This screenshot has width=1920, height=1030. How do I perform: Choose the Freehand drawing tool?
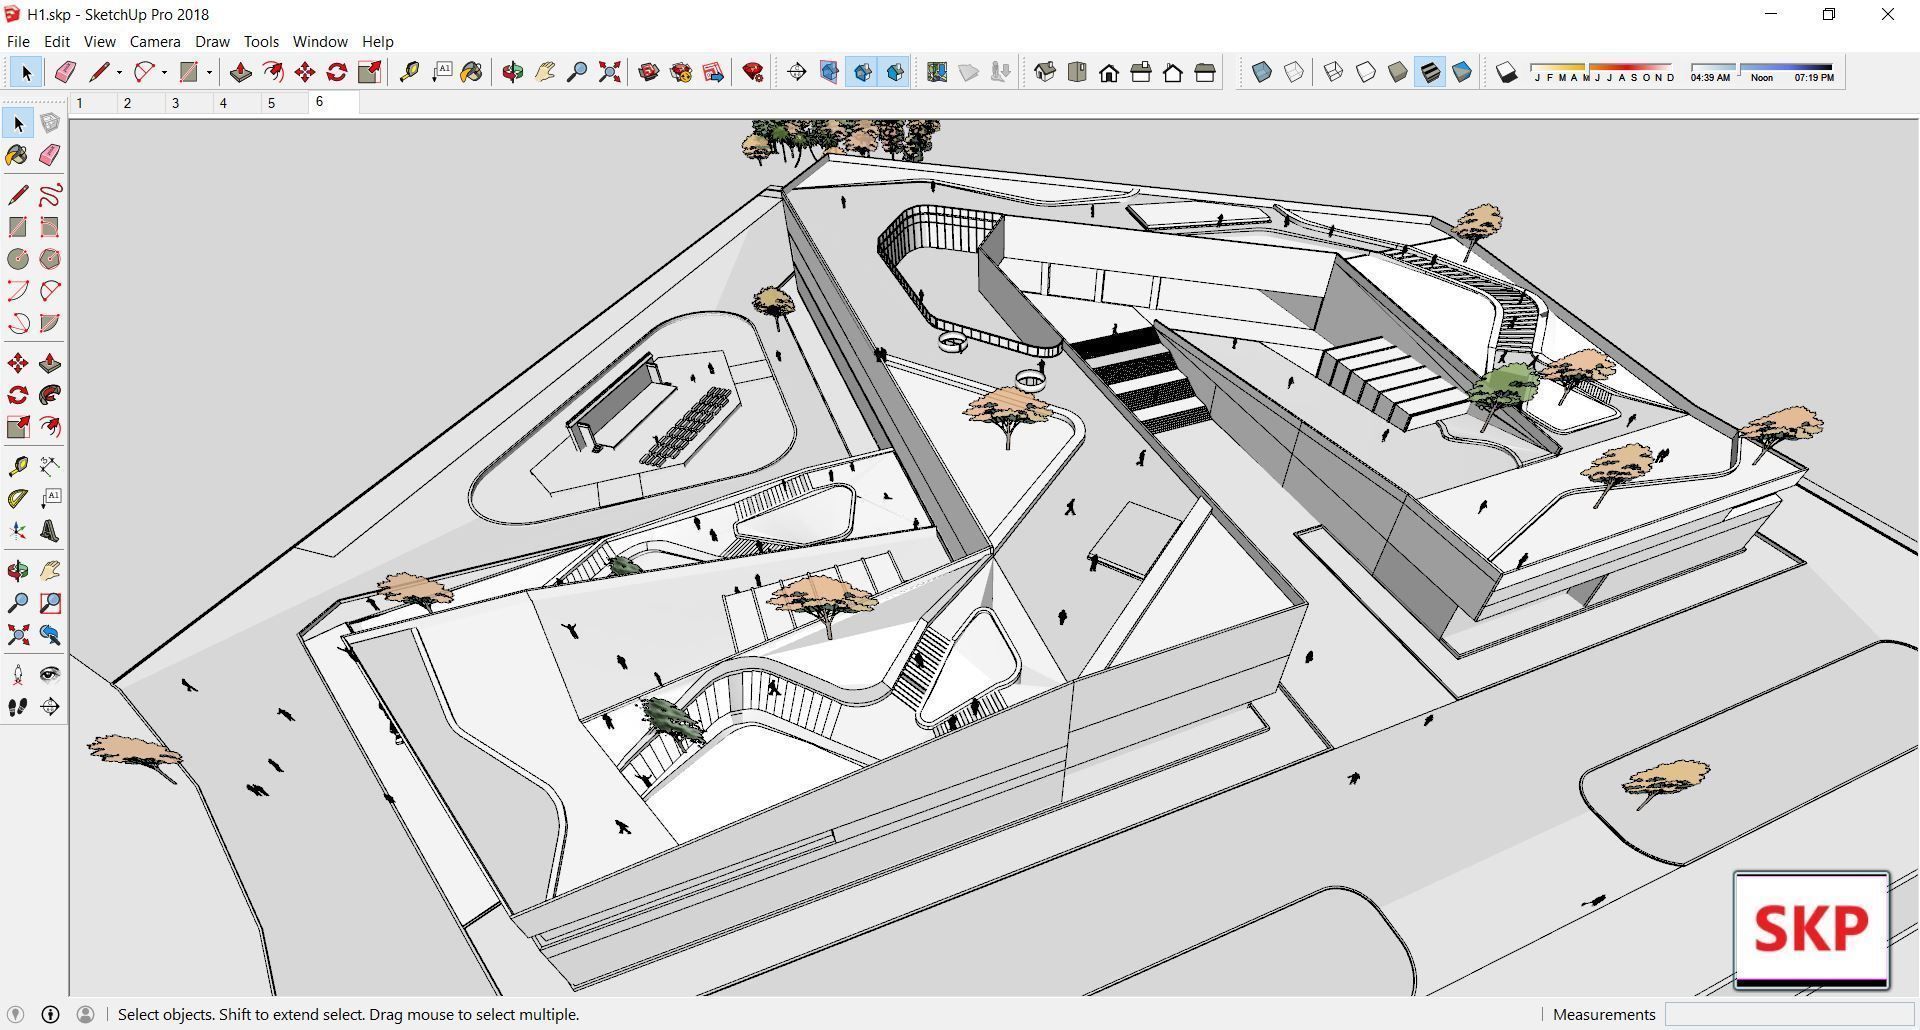(50, 195)
